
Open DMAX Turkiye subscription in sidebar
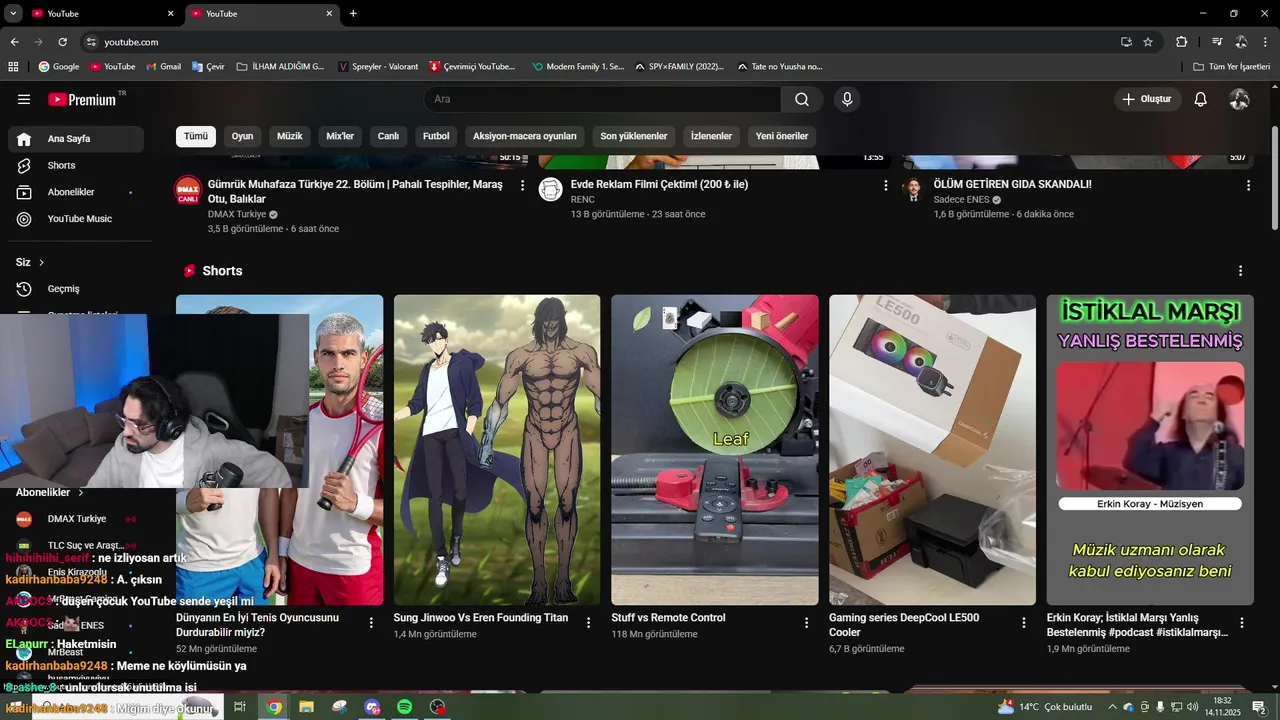point(76,519)
